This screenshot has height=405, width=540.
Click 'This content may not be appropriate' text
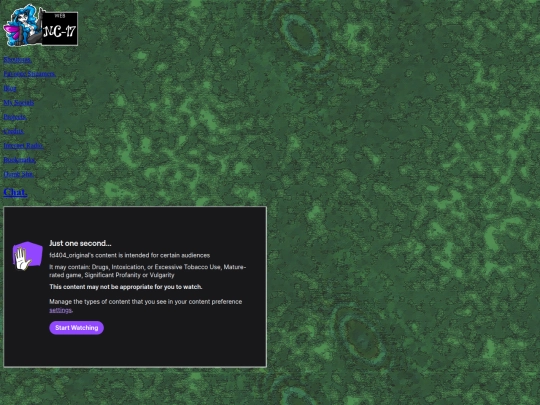click(x=126, y=287)
